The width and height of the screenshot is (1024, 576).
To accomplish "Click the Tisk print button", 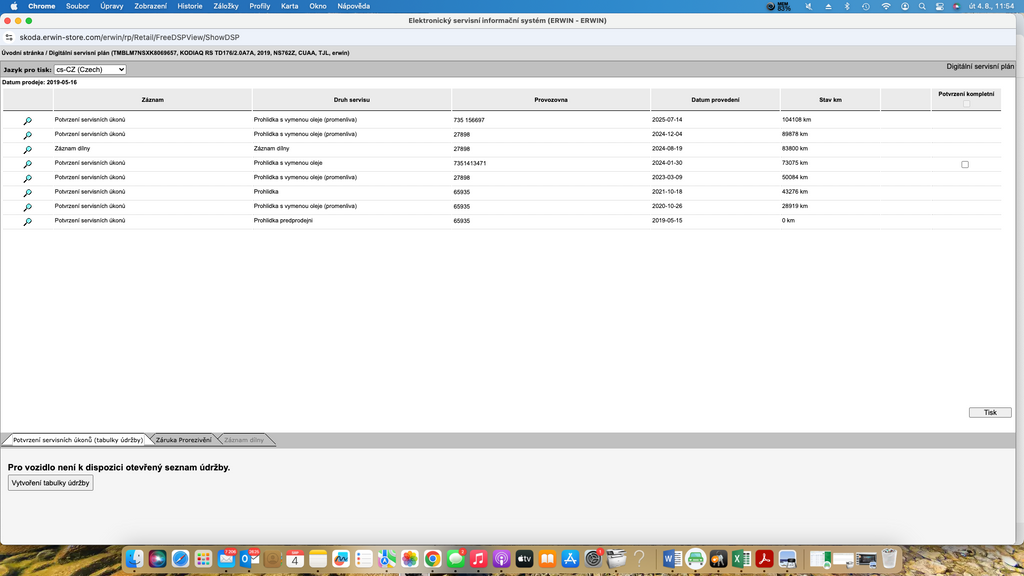I will coord(990,412).
